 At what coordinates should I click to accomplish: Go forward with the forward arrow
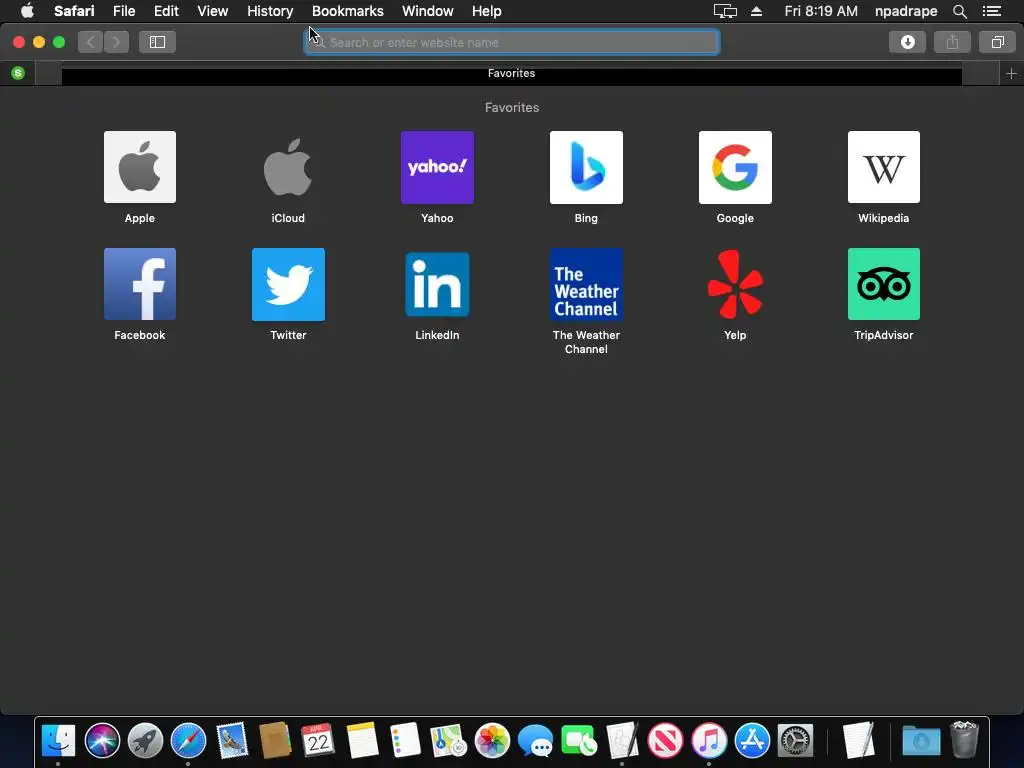pyautogui.click(x=116, y=42)
